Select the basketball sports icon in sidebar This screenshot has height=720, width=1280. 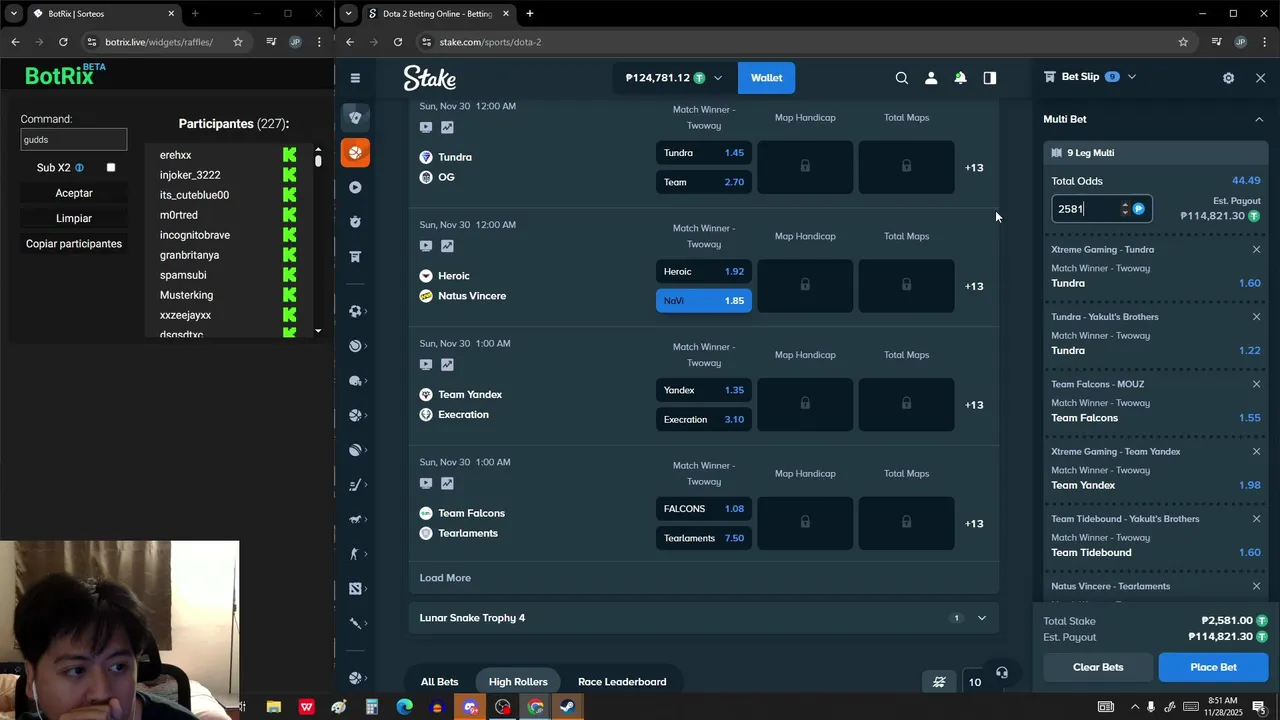355,153
